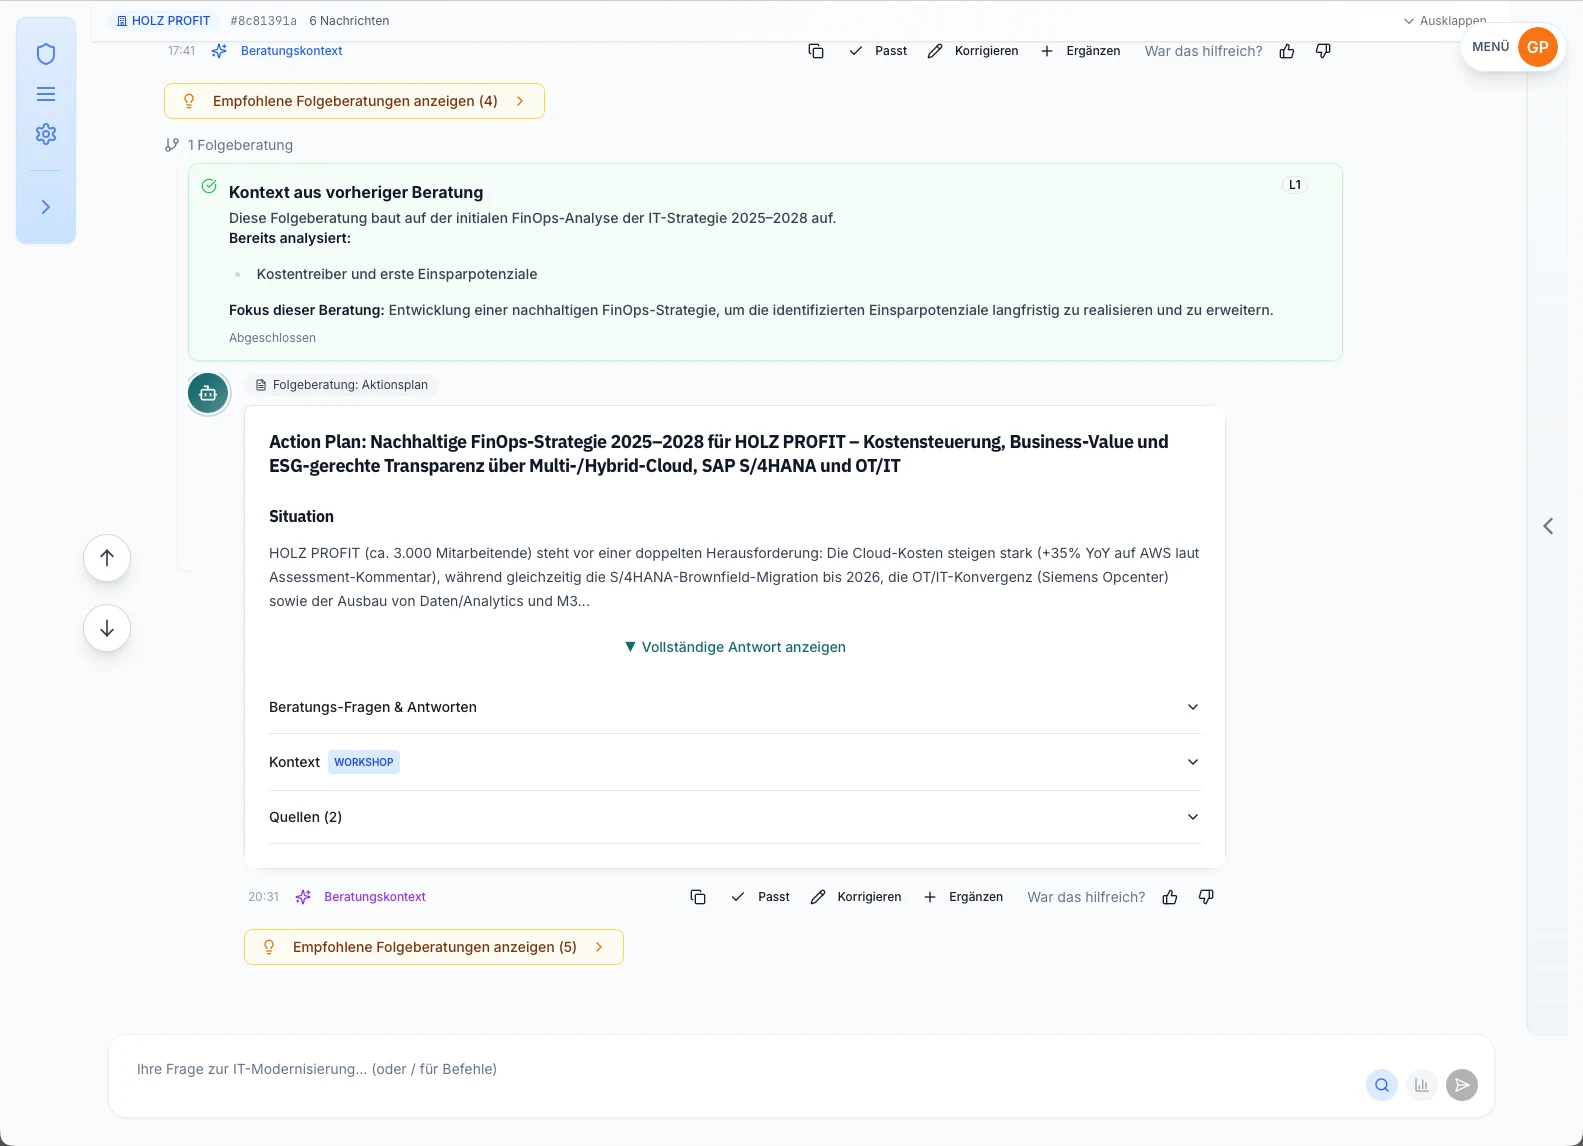
Task: Click the bar chart icon in input bar
Action: (x=1421, y=1085)
